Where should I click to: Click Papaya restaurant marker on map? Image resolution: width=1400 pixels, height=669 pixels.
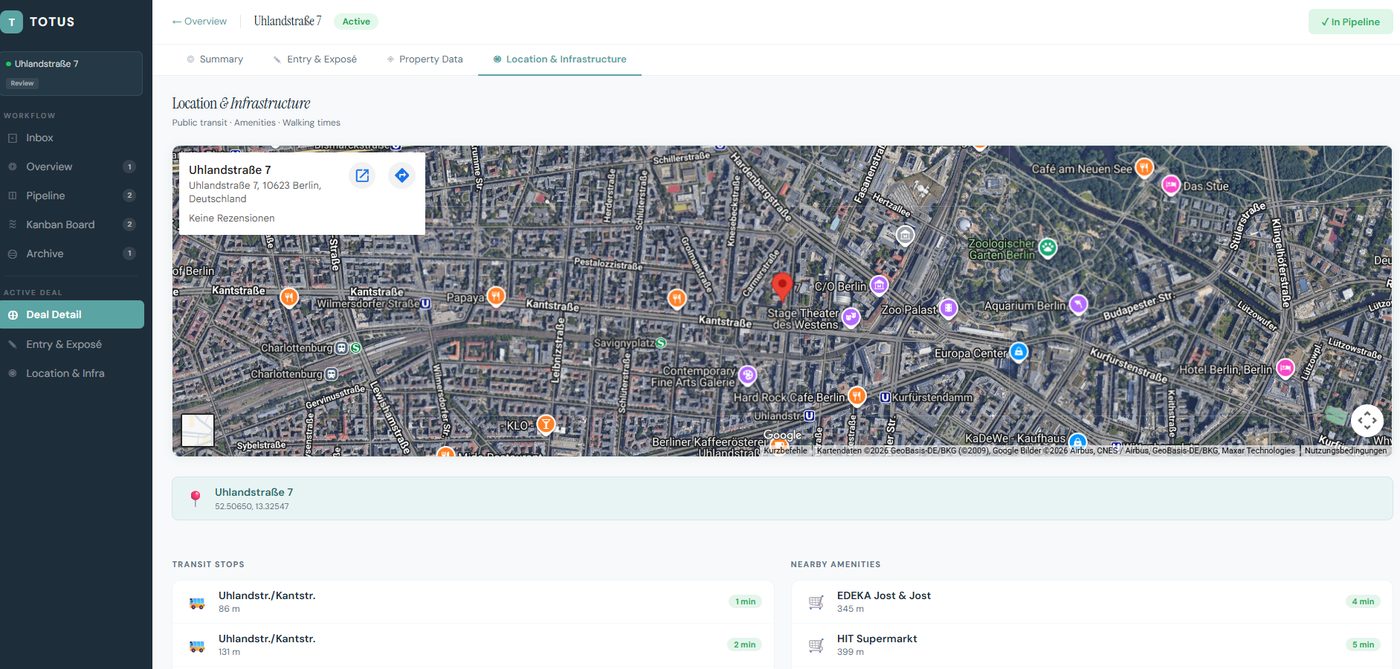point(495,296)
